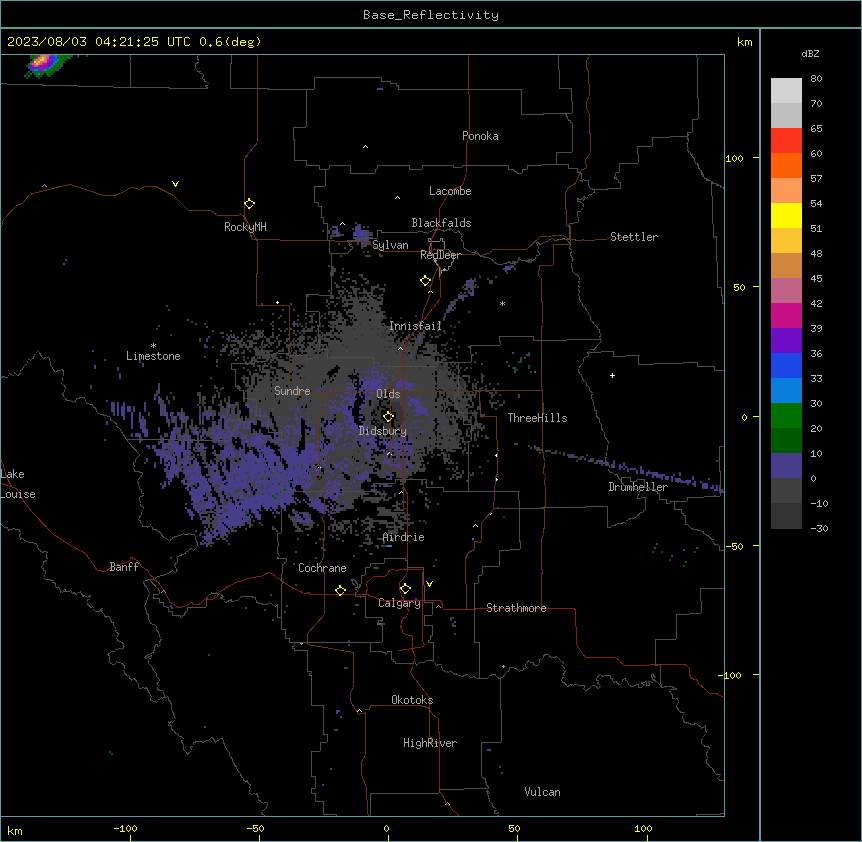Click the Limestone label
Viewport: 862px width, 842px height.
point(153,356)
